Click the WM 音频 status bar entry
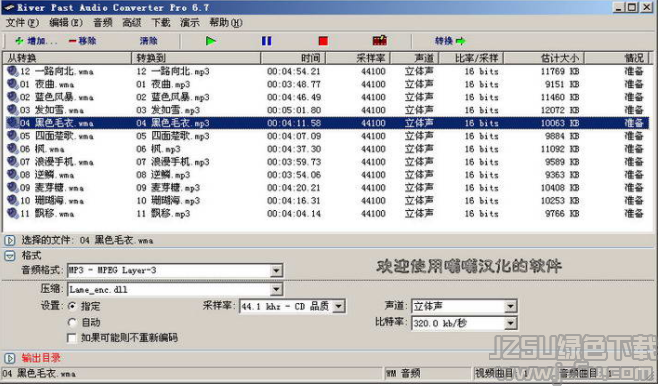659x386 pixels. click(x=403, y=373)
